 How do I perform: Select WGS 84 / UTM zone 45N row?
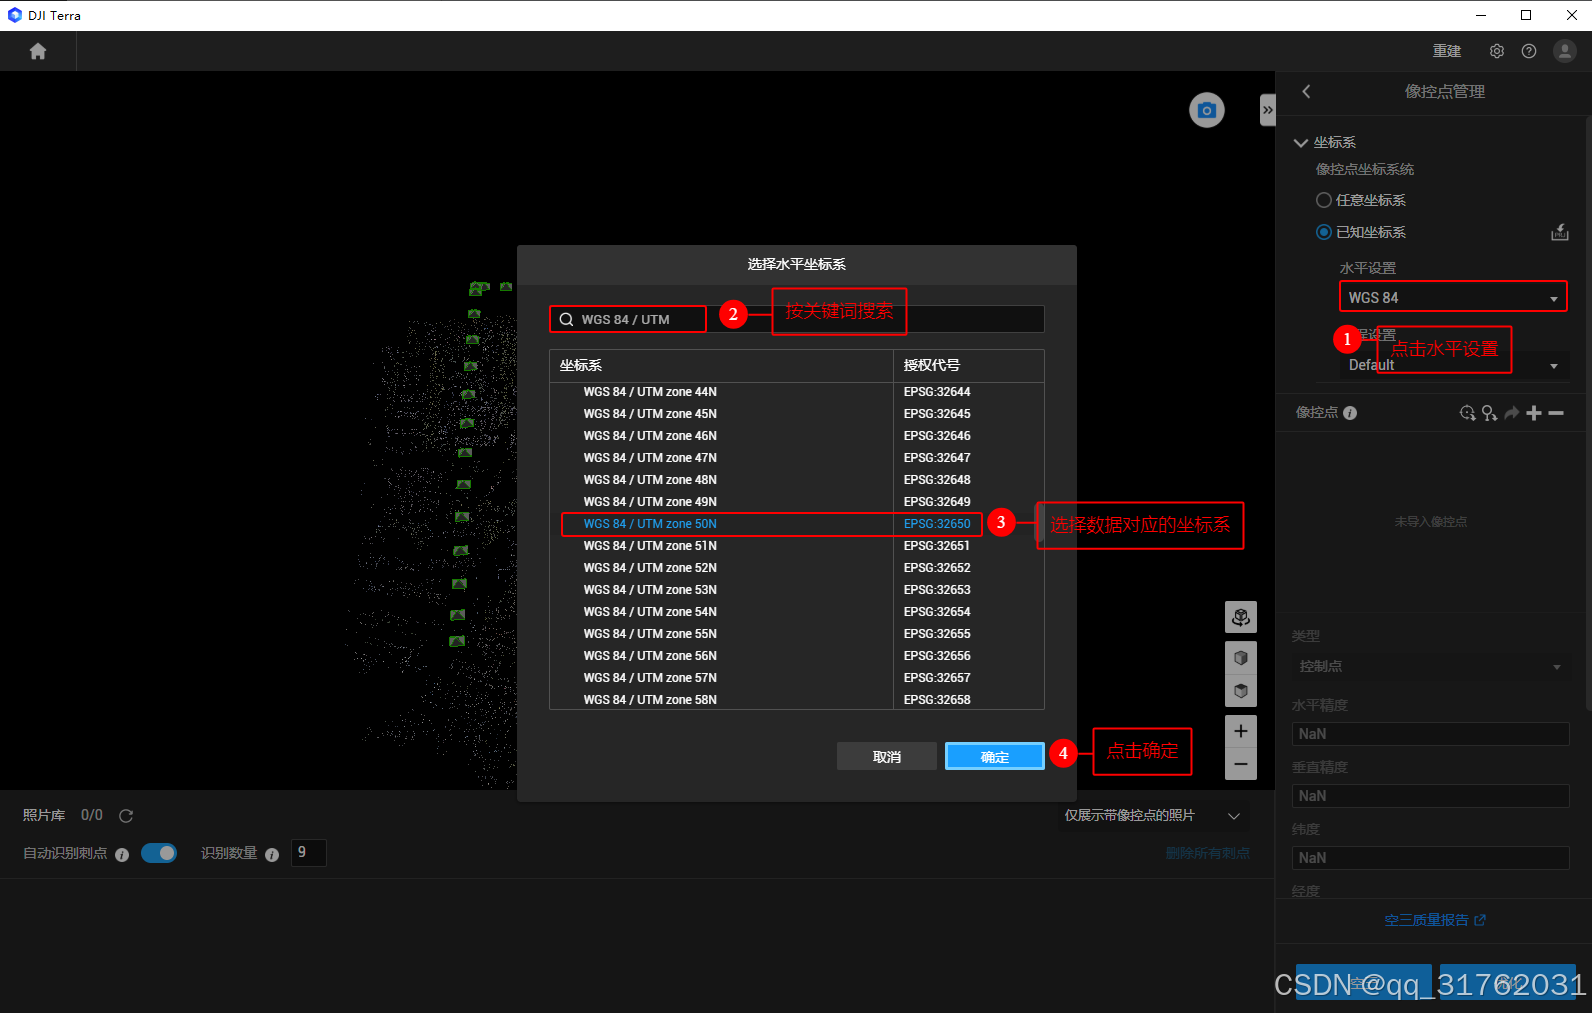[x=797, y=414]
